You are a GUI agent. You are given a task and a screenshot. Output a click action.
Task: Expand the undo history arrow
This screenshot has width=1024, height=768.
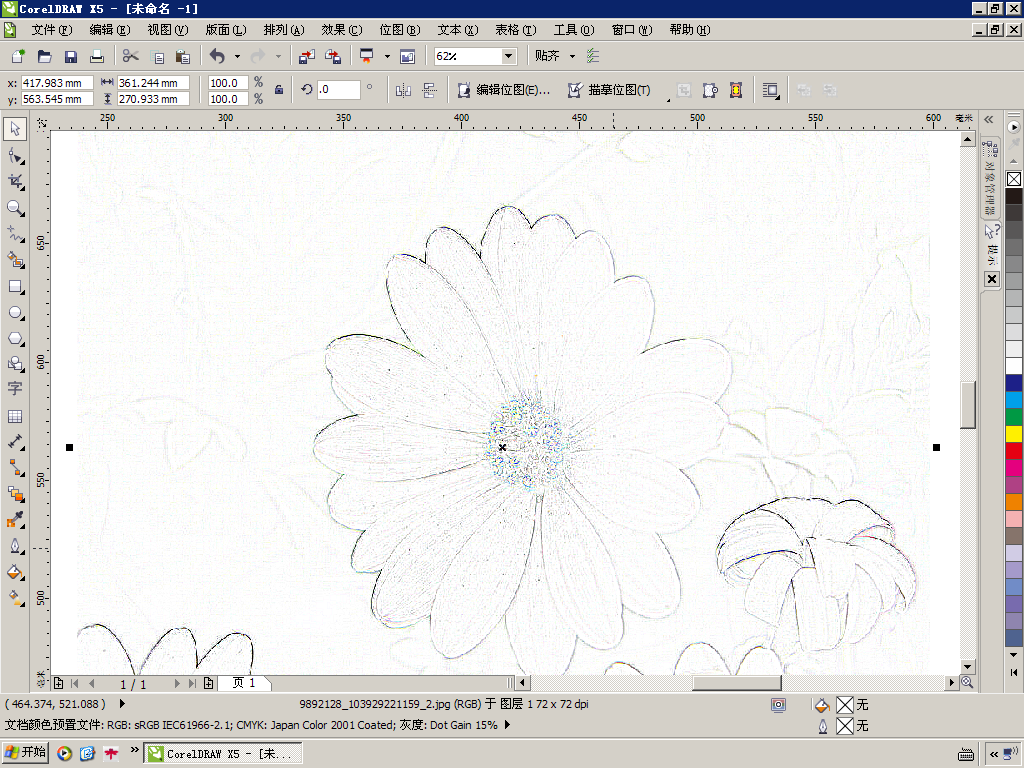tap(237, 57)
